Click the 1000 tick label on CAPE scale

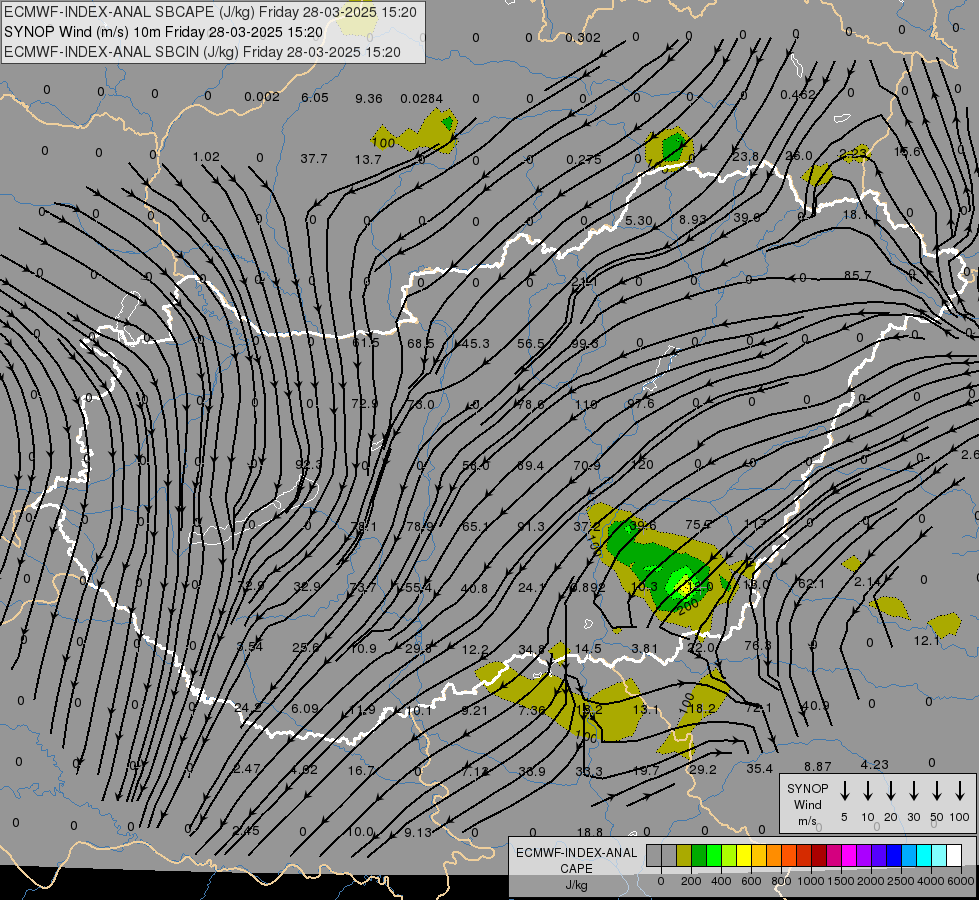pos(810,881)
